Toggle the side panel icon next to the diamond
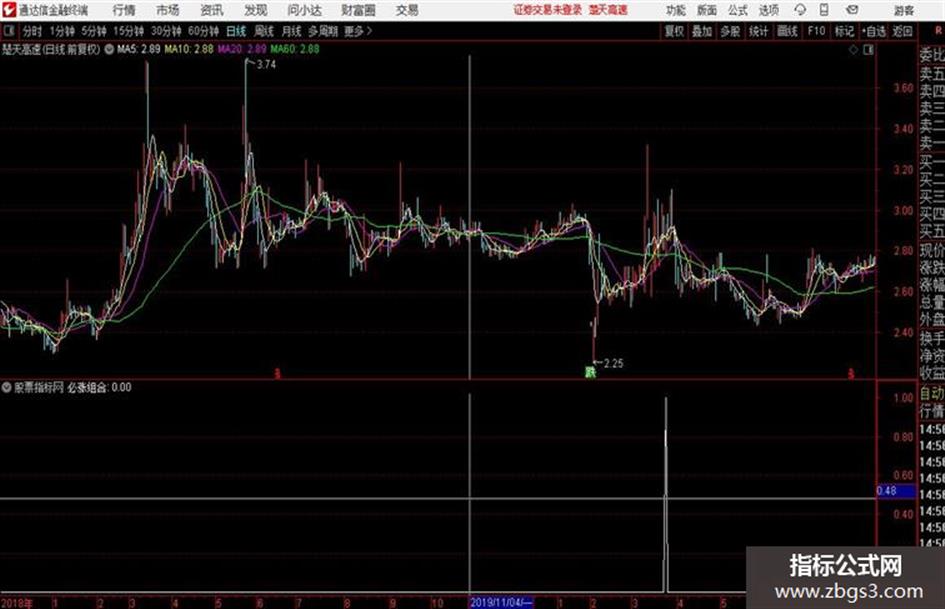 [x=868, y=50]
